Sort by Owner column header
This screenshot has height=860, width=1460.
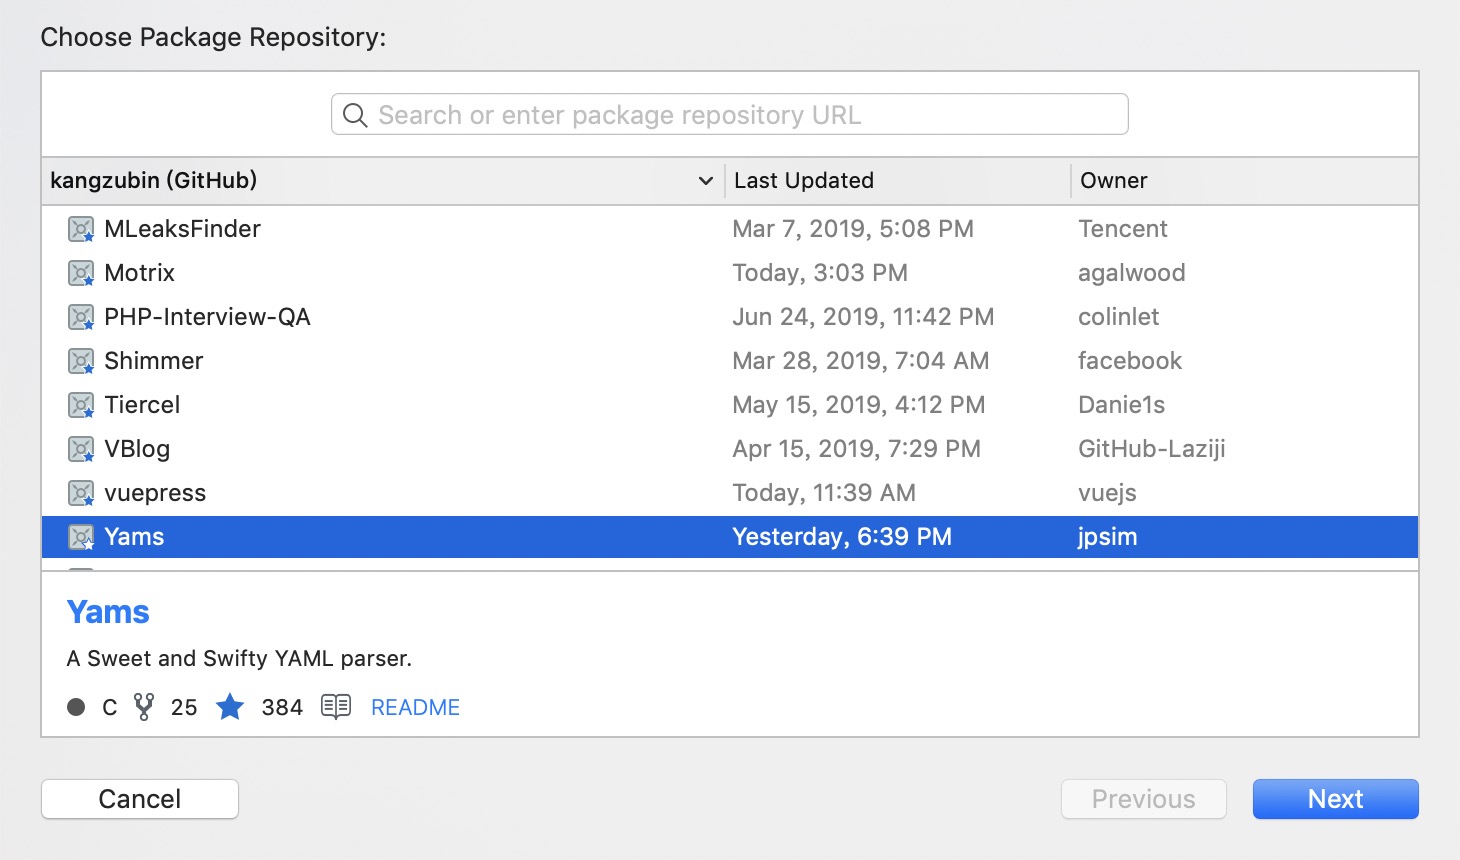tap(1114, 181)
